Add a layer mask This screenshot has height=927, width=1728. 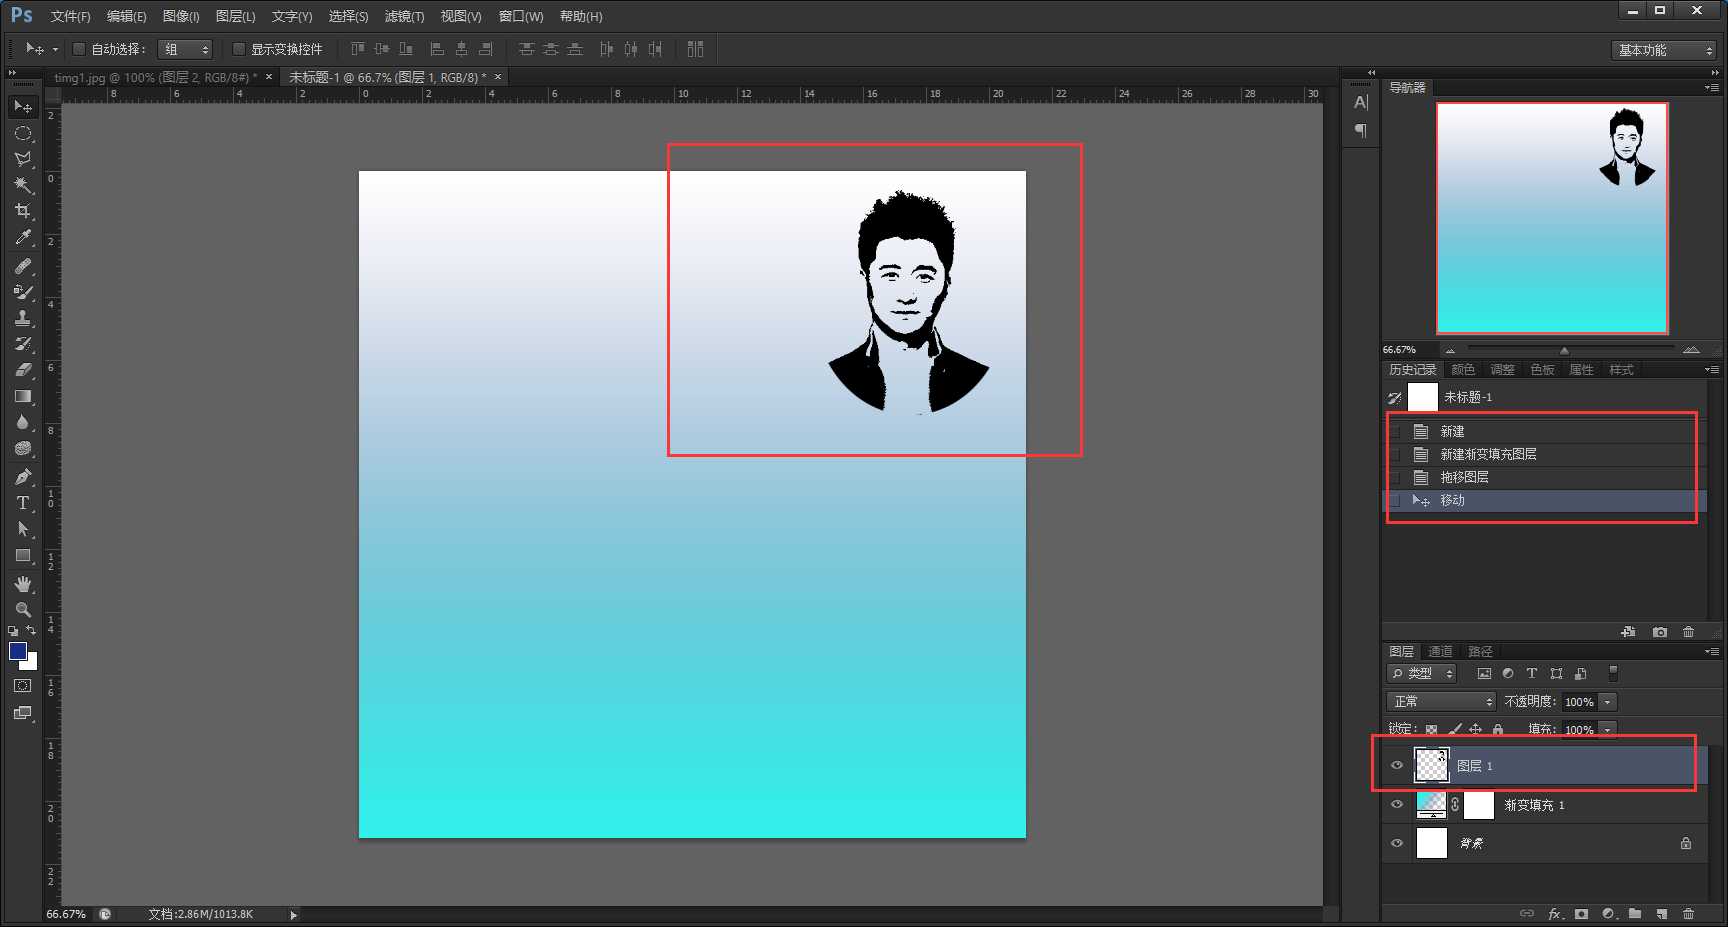(x=1581, y=914)
